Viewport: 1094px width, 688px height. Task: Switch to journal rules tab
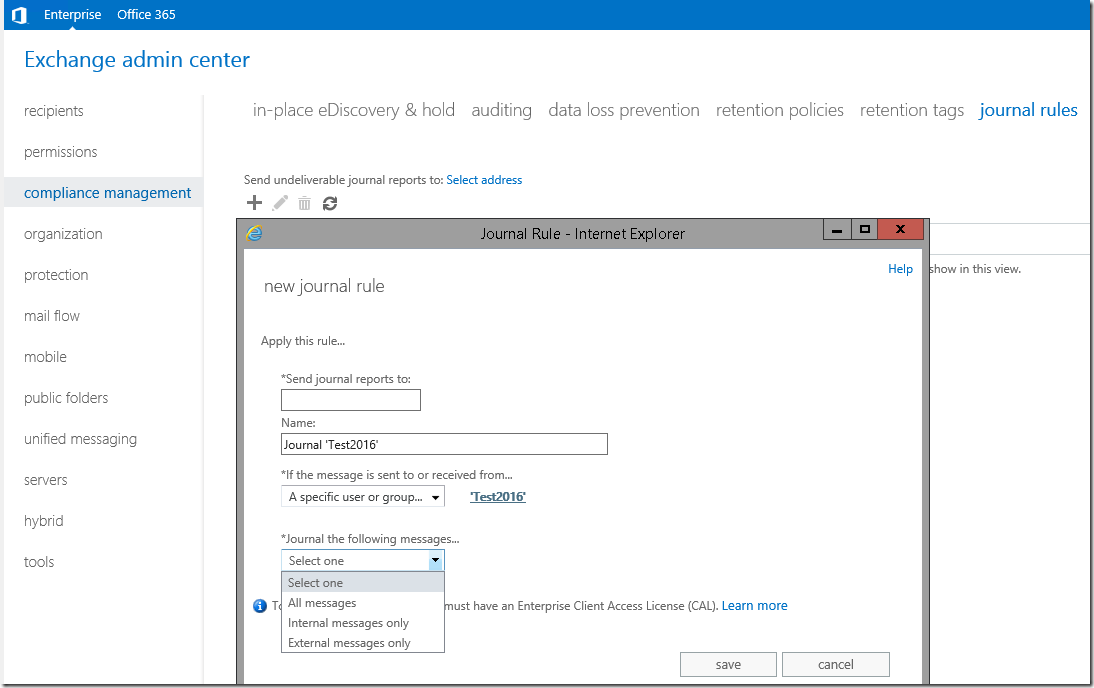[x=1028, y=110]
